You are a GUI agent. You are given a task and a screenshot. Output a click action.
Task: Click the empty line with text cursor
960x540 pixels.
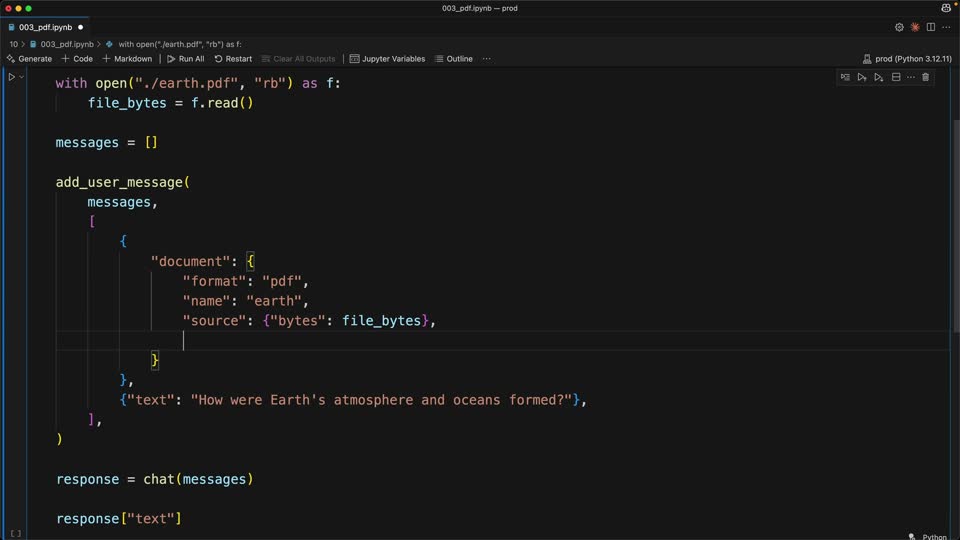pos(502,340)
